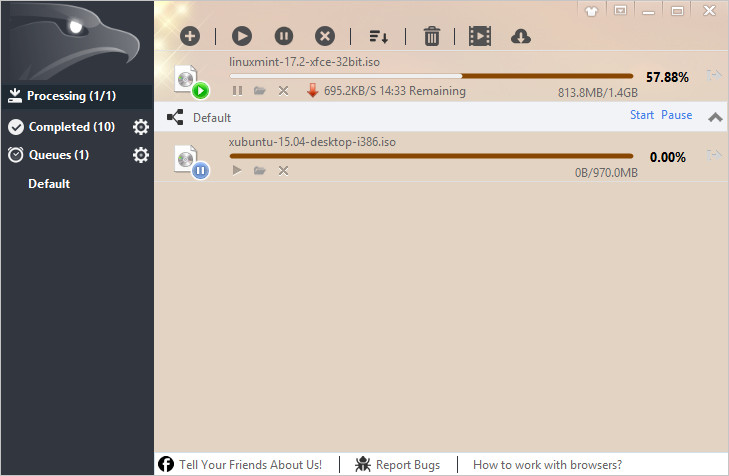Open folder of linuxmint-17.2-xfce-32bit.iso
This screenshot has width=729, height=476.
259,91
